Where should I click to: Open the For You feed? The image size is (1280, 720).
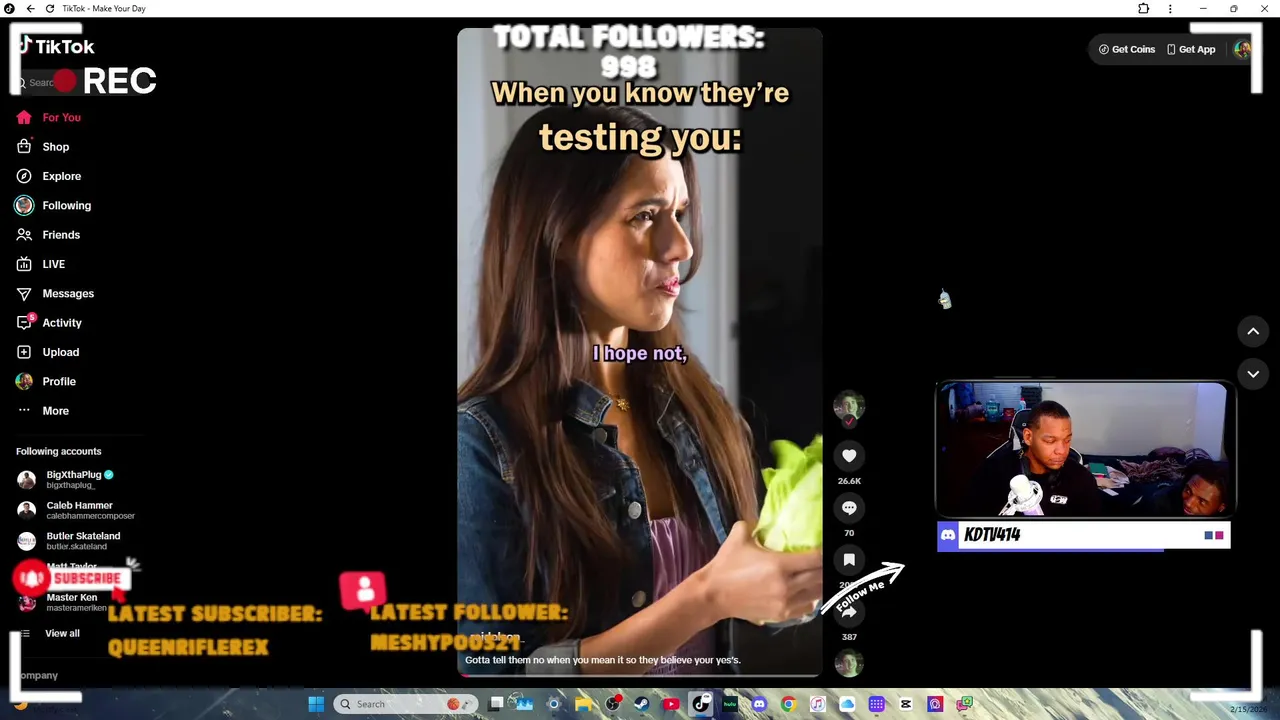(x=61, y=117)
